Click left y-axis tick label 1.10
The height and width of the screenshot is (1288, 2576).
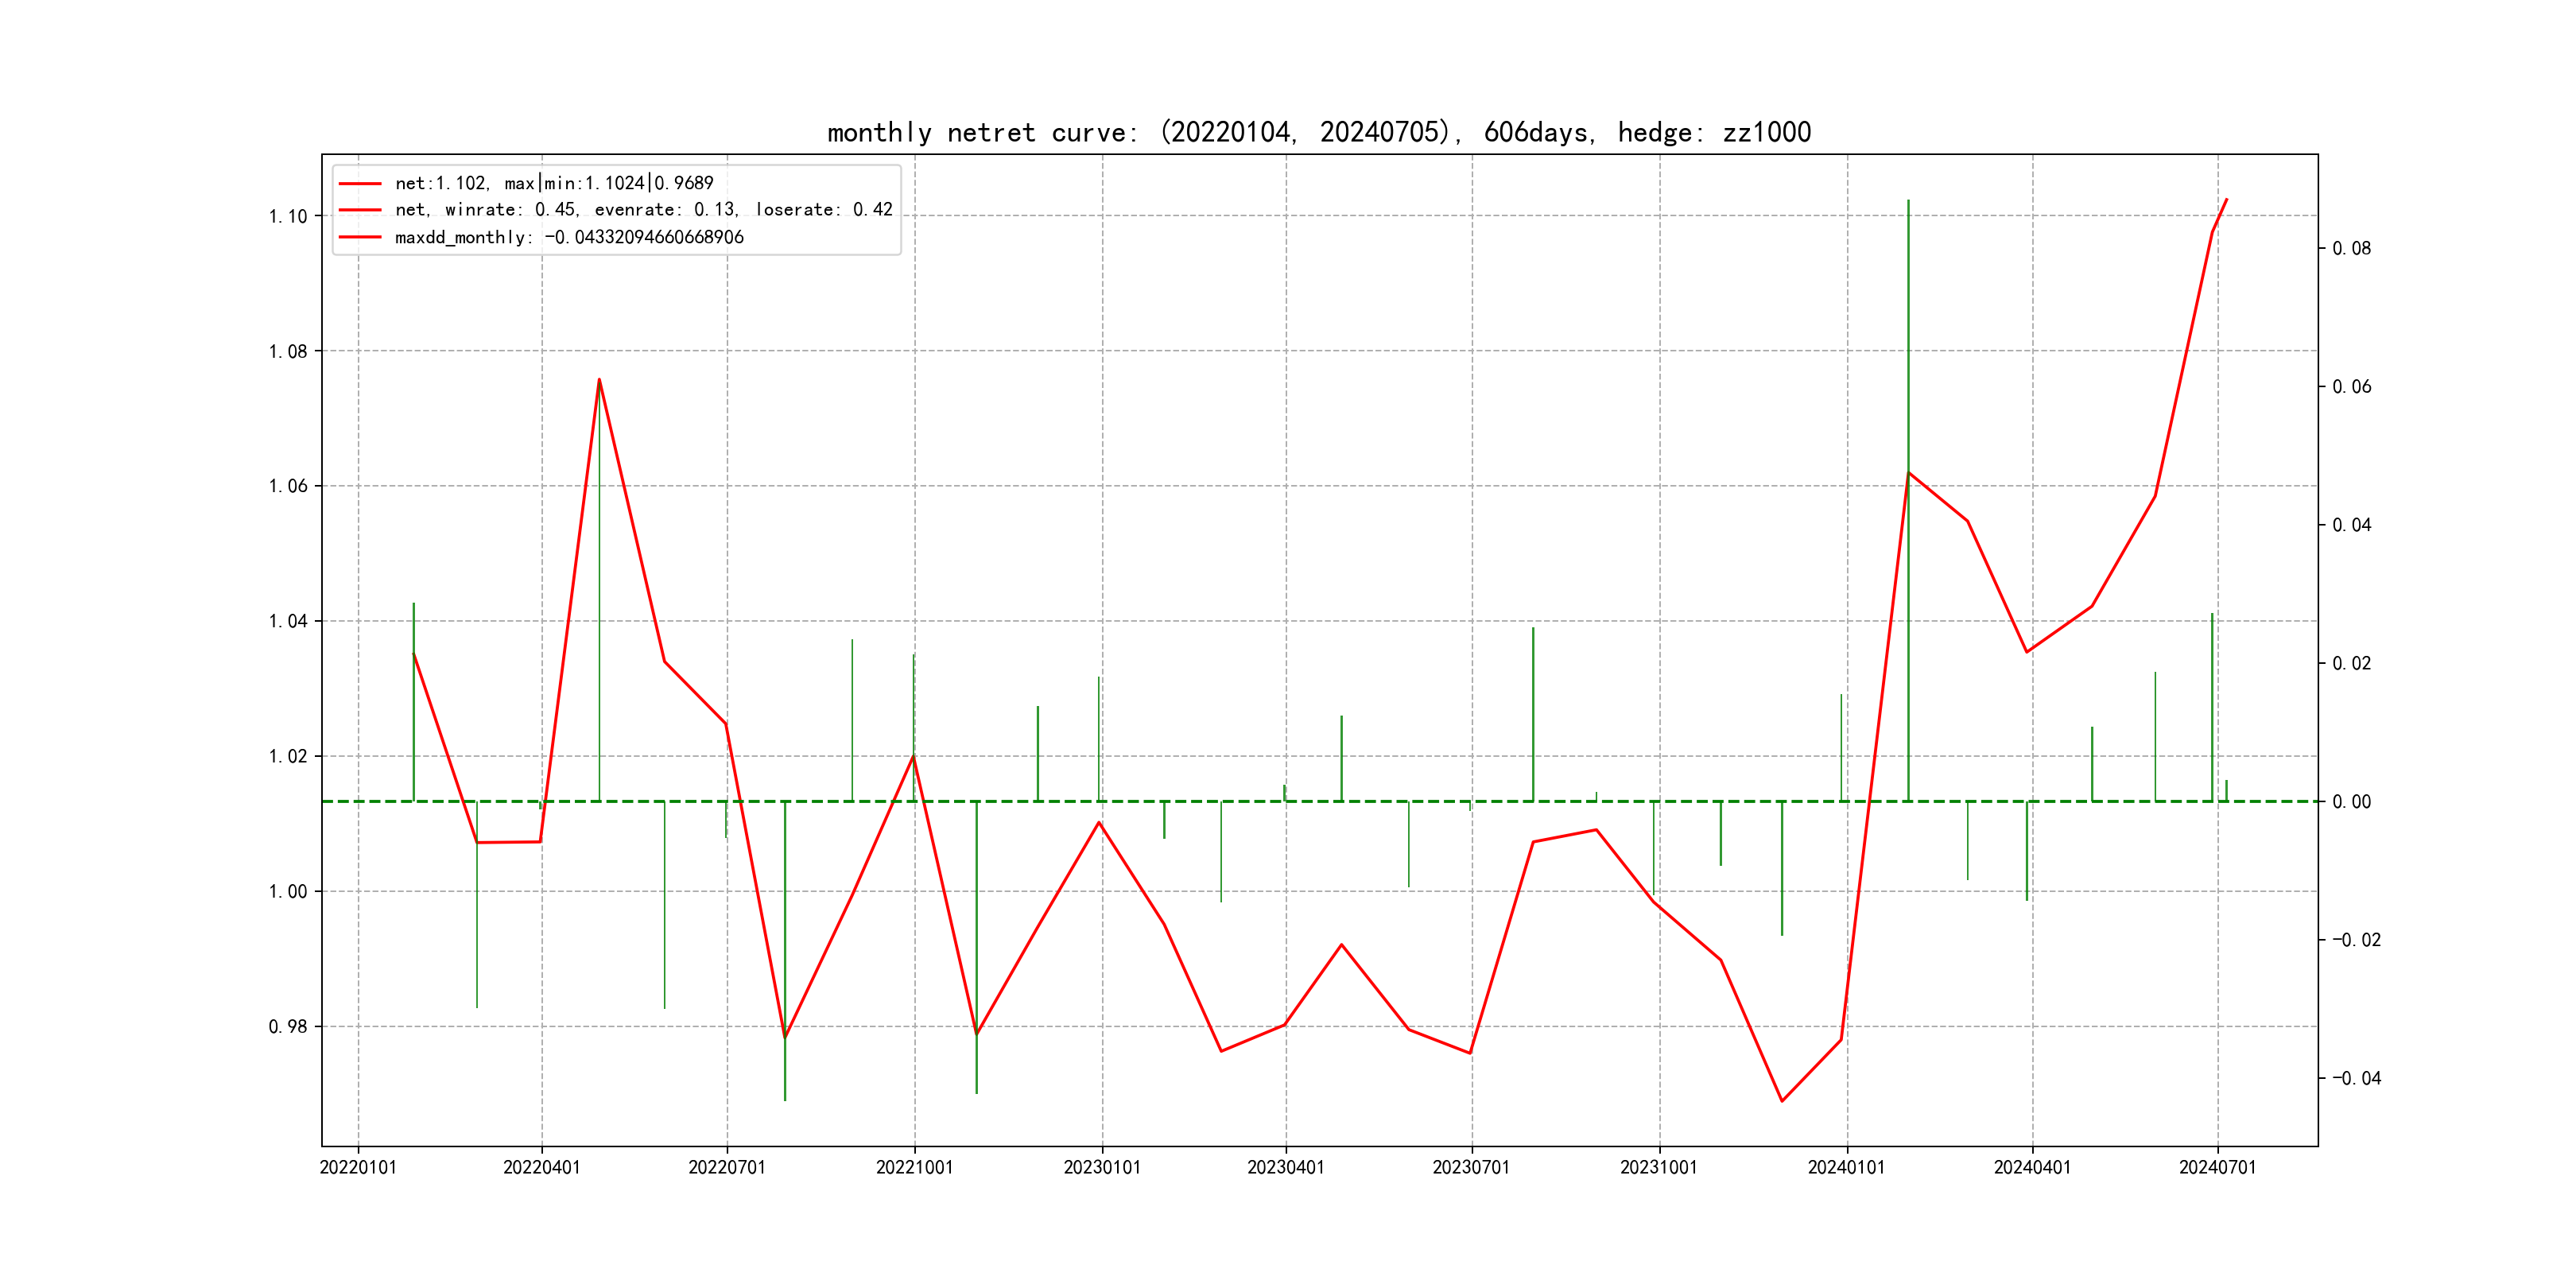click(x=288, y=216)
